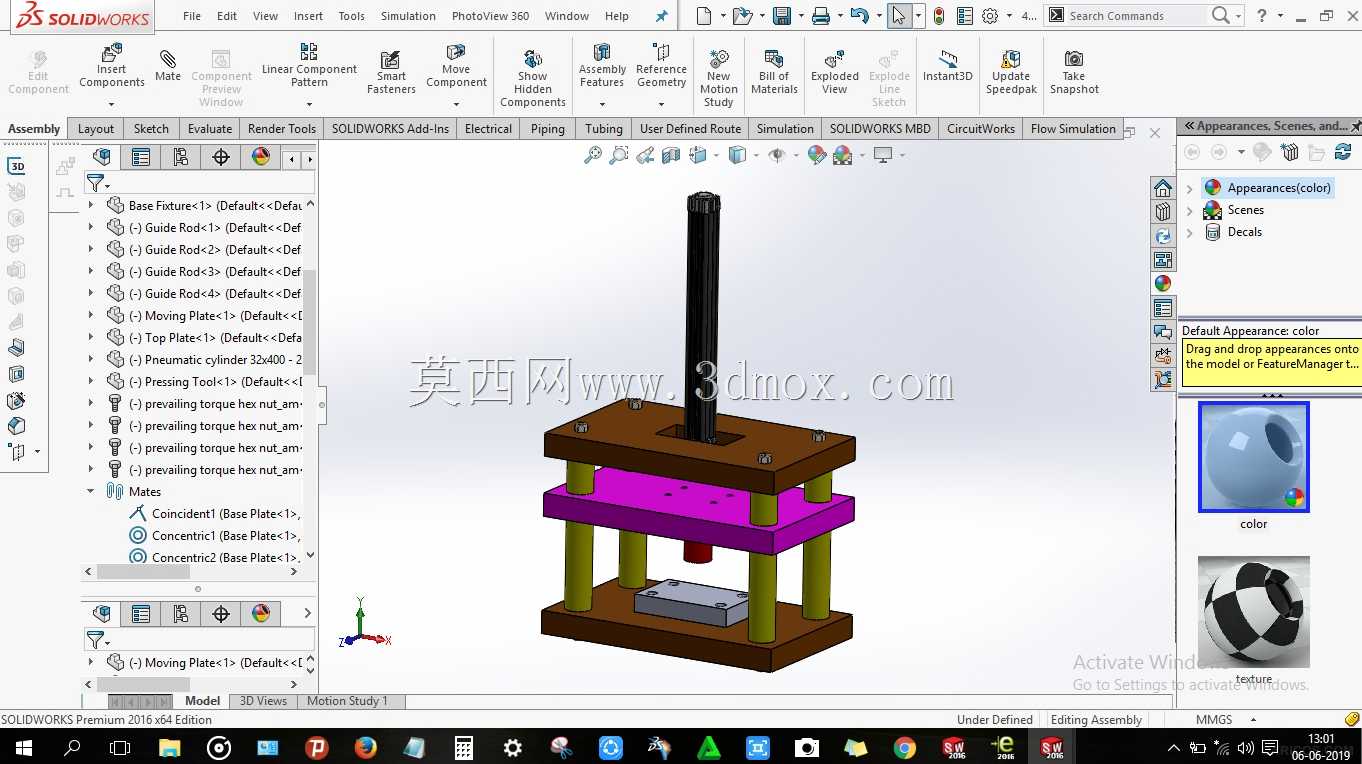
Task: Expand Guide Rod<1> tree node
Action: pyautogui.click(x=91, y=227)
